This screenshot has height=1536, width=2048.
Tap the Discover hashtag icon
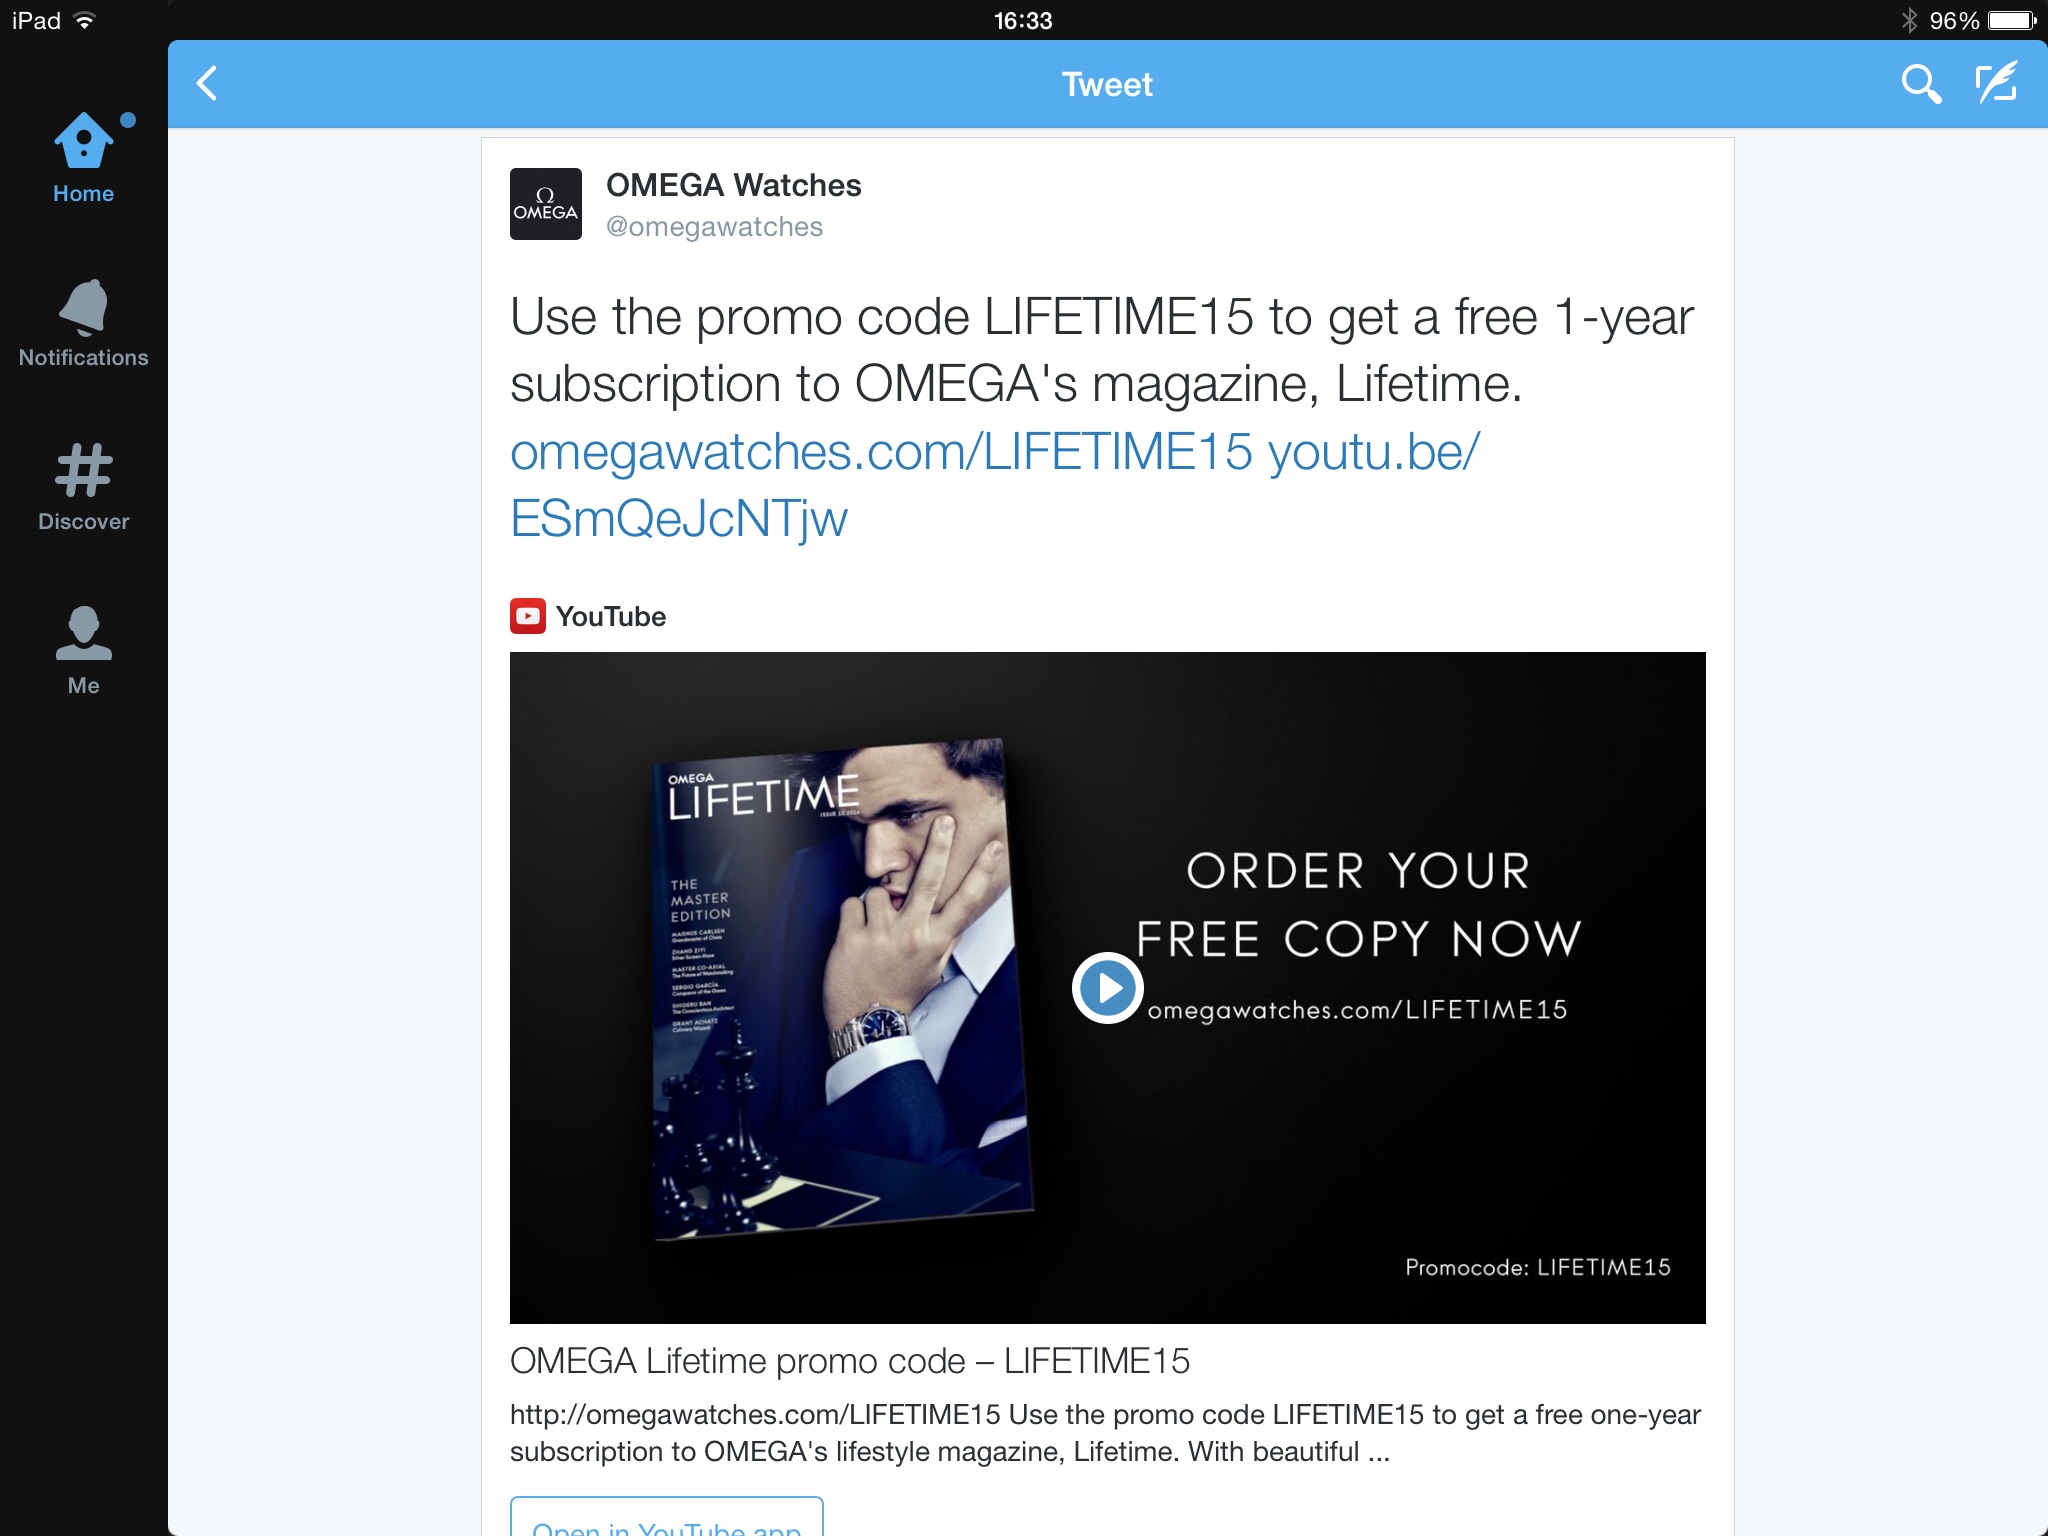pos(84,487)
